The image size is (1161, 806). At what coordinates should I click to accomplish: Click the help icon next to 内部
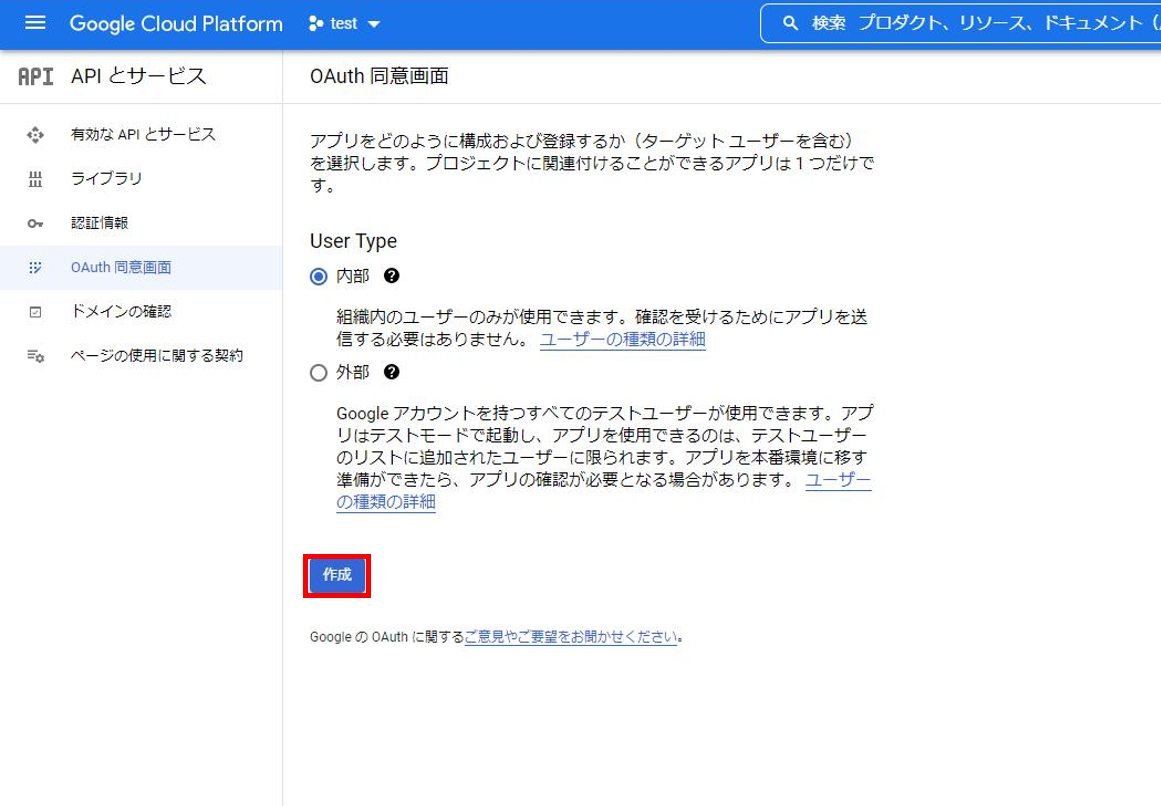(392, 275)
